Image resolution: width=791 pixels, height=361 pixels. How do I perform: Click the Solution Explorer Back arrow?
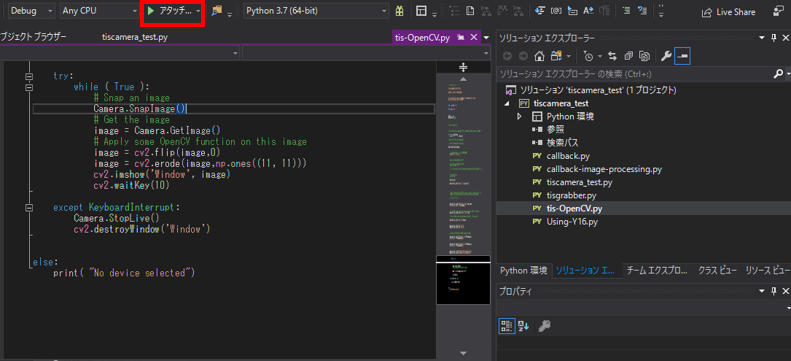tap(507, 56)
